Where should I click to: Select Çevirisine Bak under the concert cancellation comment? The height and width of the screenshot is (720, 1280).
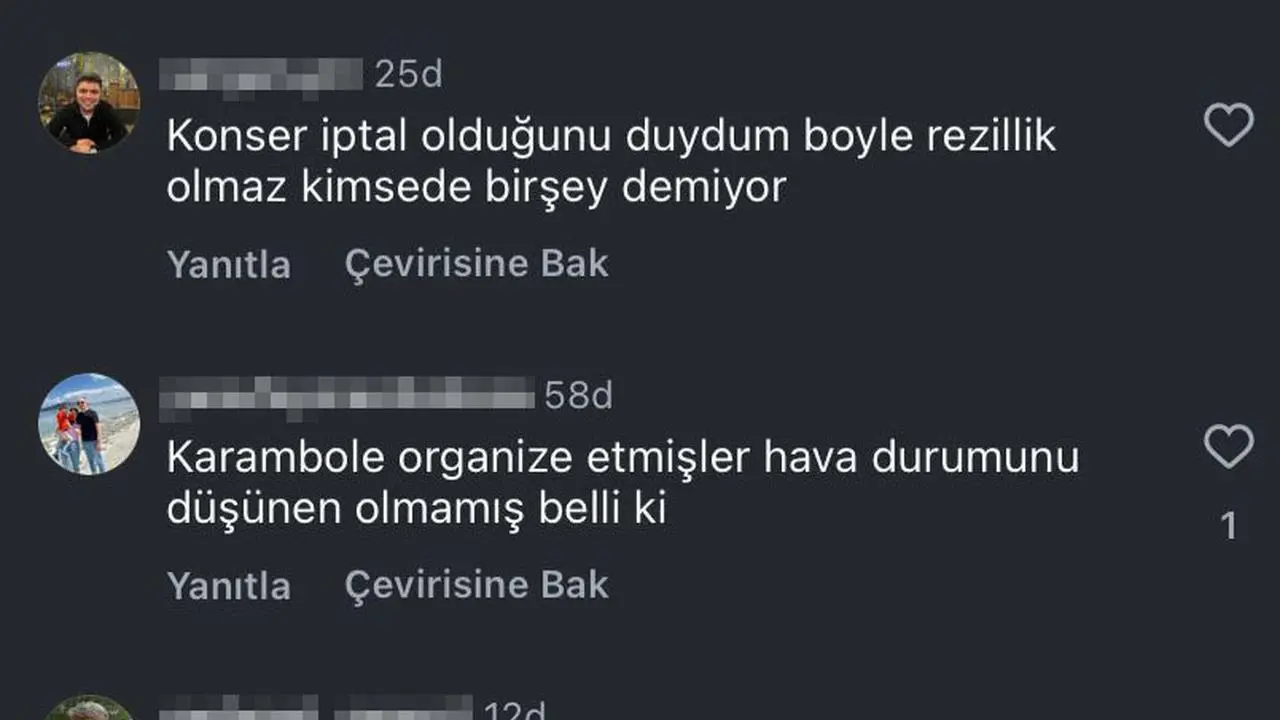coord(477,264)
